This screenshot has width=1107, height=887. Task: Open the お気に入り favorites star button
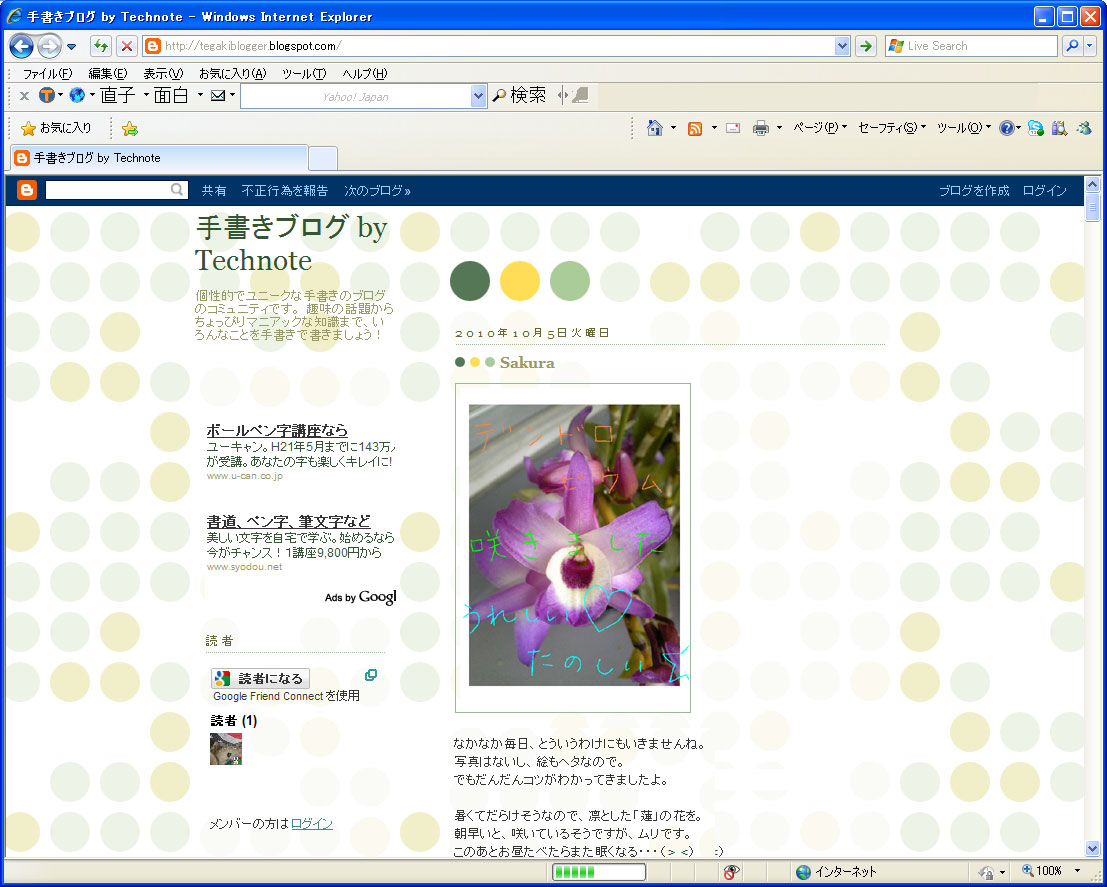(56, 128)
